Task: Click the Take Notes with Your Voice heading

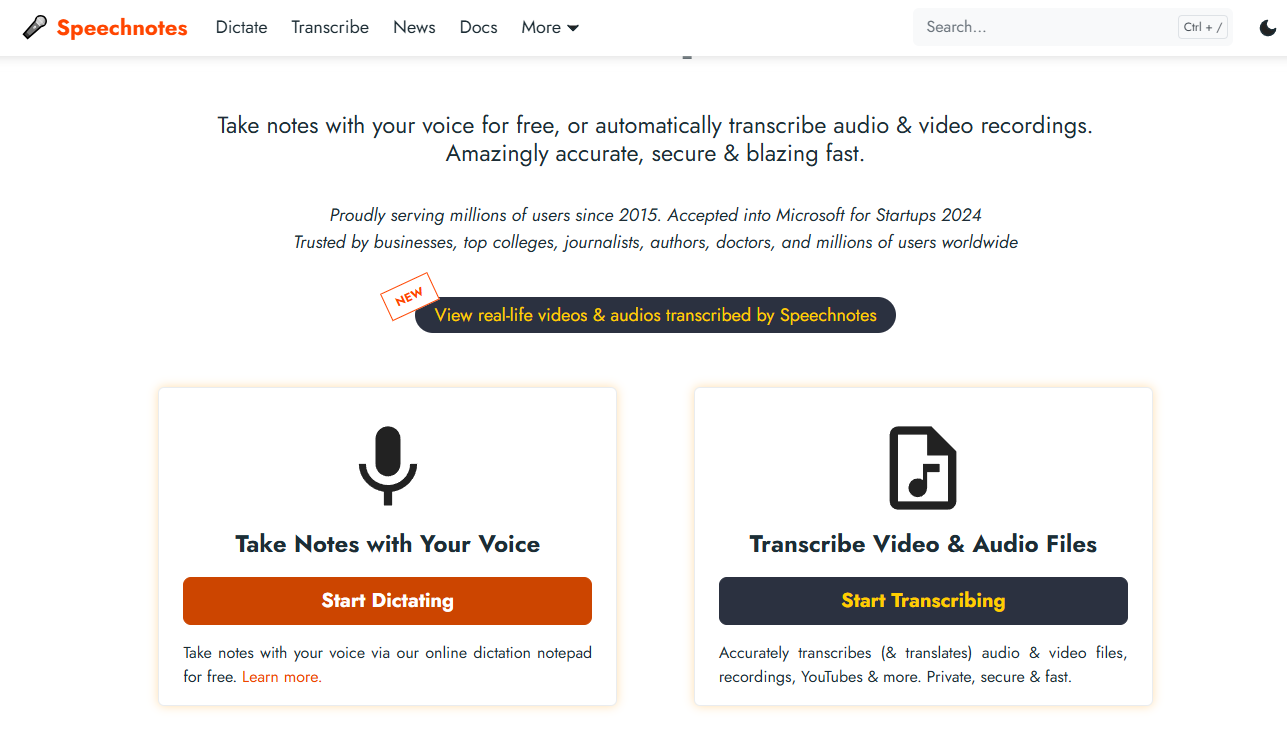Action: (387, 544)
